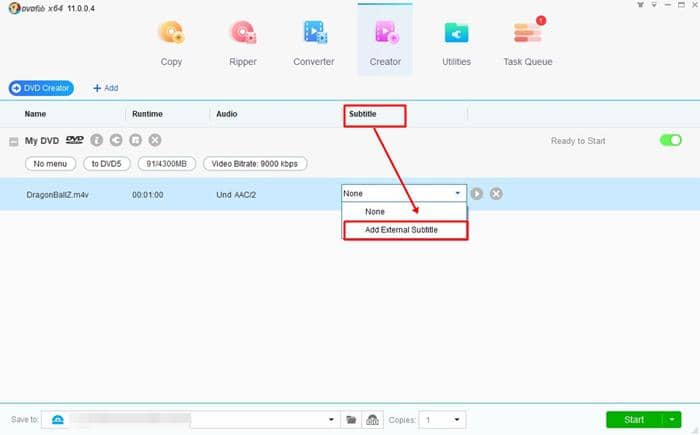Open the Converter module
This screenshot has width=700, height=435.
(314, 42)
